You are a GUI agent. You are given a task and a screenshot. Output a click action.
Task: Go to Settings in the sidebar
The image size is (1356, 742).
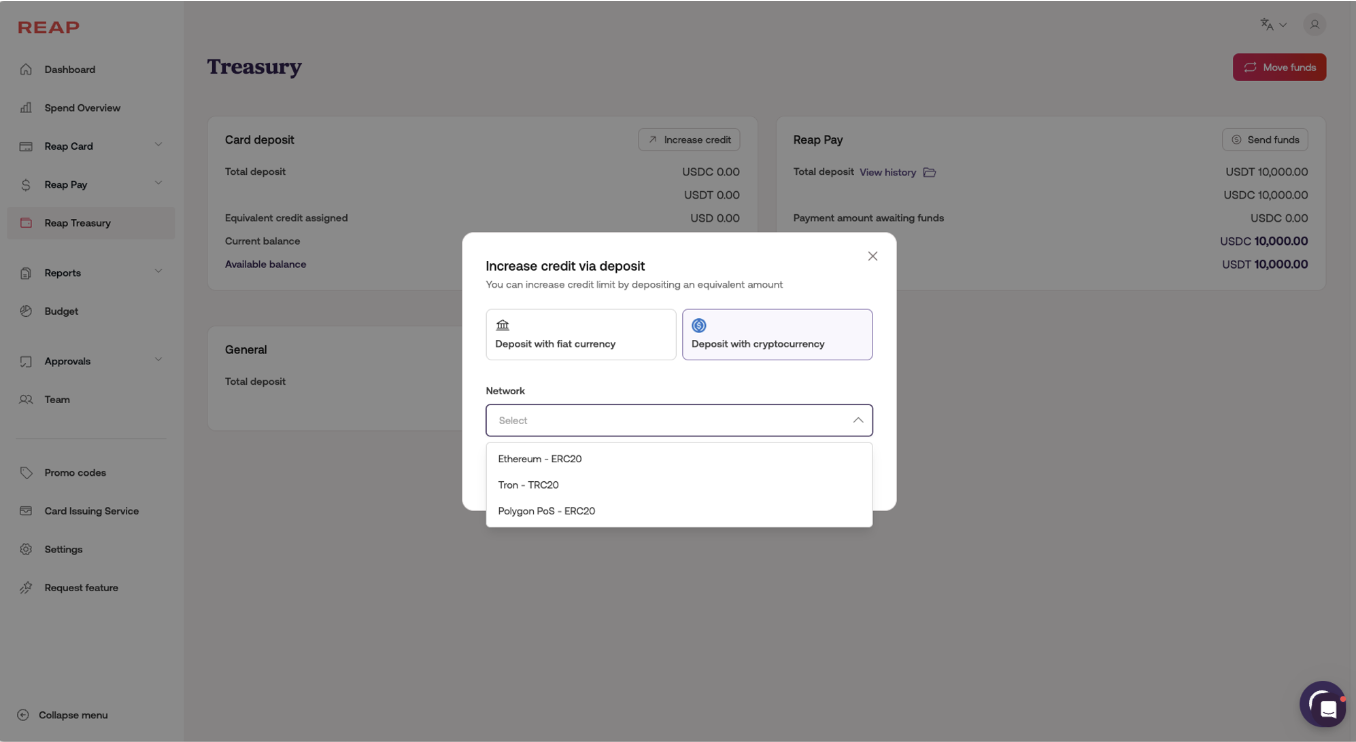pyautogui.click(x=63, y=549)
